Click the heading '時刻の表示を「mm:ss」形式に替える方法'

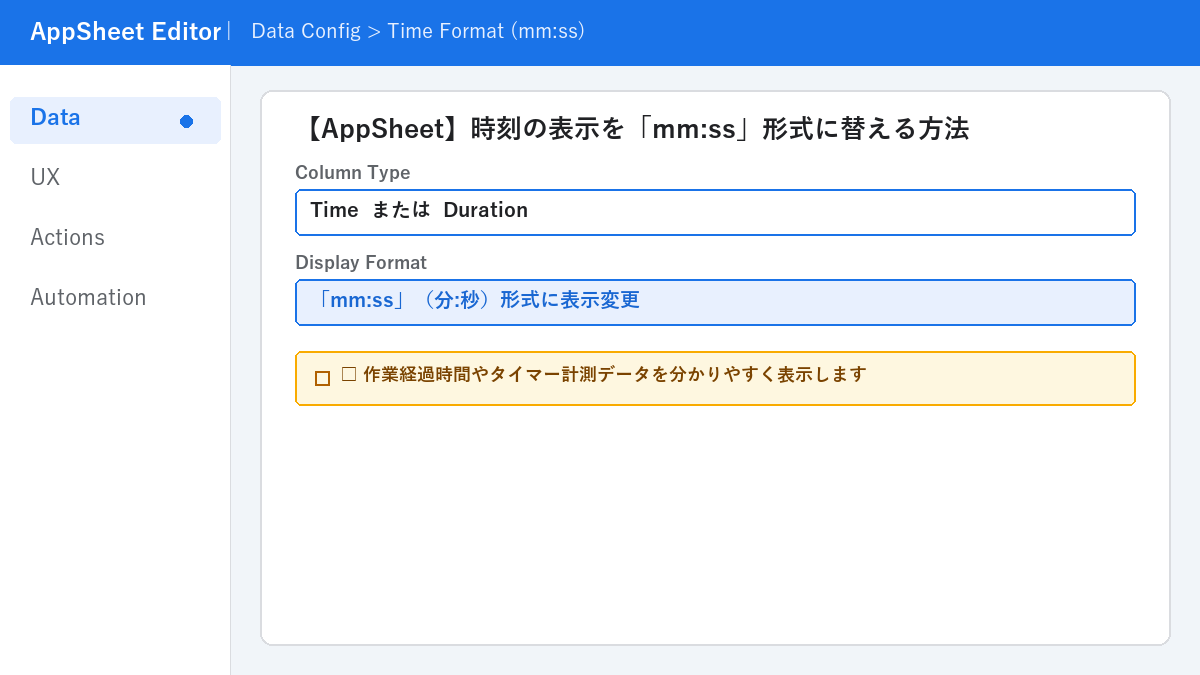633,129
